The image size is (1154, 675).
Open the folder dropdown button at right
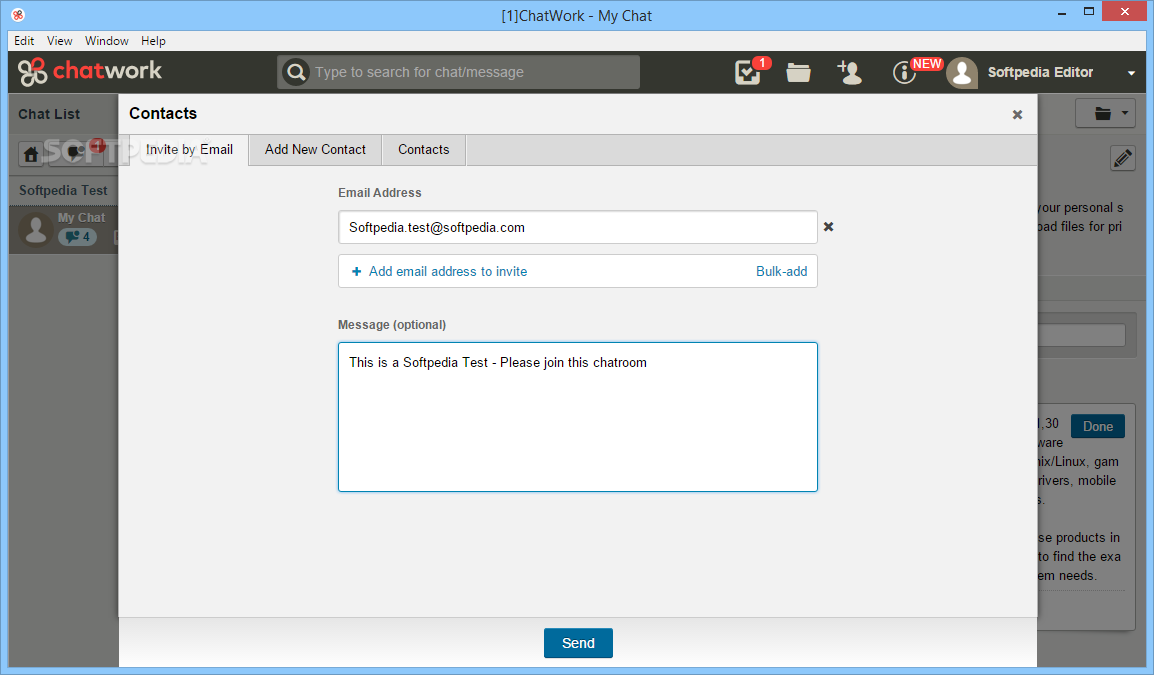coord(1105,113)
